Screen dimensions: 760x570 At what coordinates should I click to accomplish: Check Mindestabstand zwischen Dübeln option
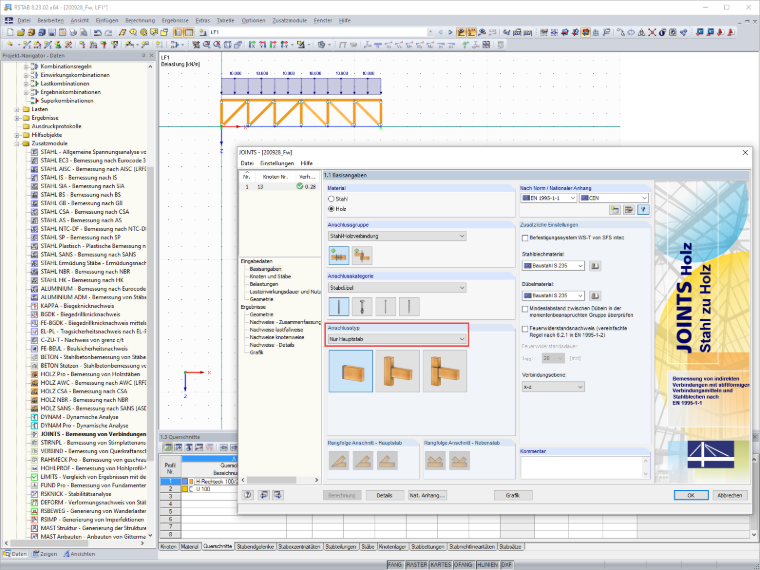click(x=525, y=308)
